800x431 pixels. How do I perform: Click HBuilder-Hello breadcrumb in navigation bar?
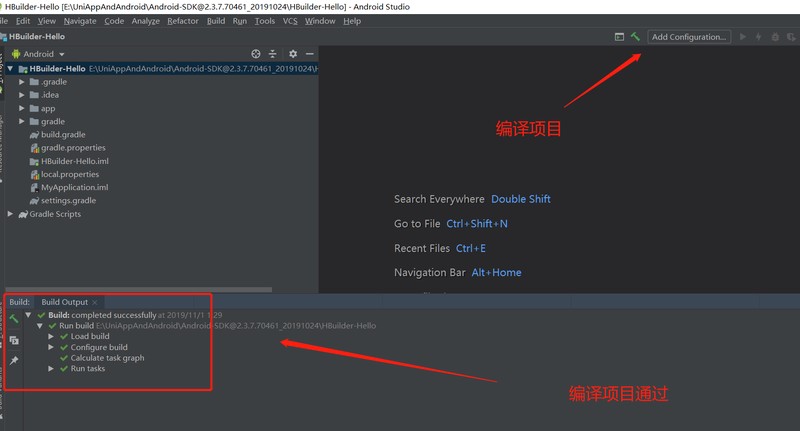tap(37, 37)
